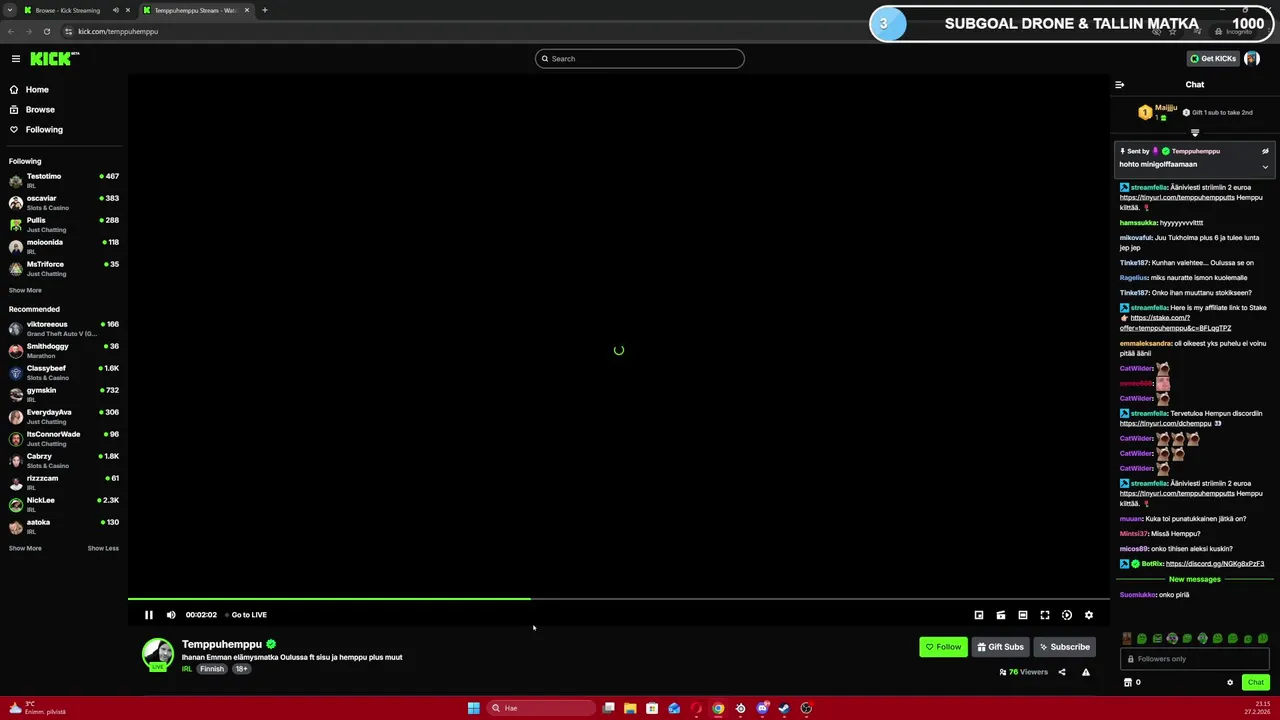The image size is (1280, 720).
Task: Open Pullis channel in Following list
Action: [64, 225]
